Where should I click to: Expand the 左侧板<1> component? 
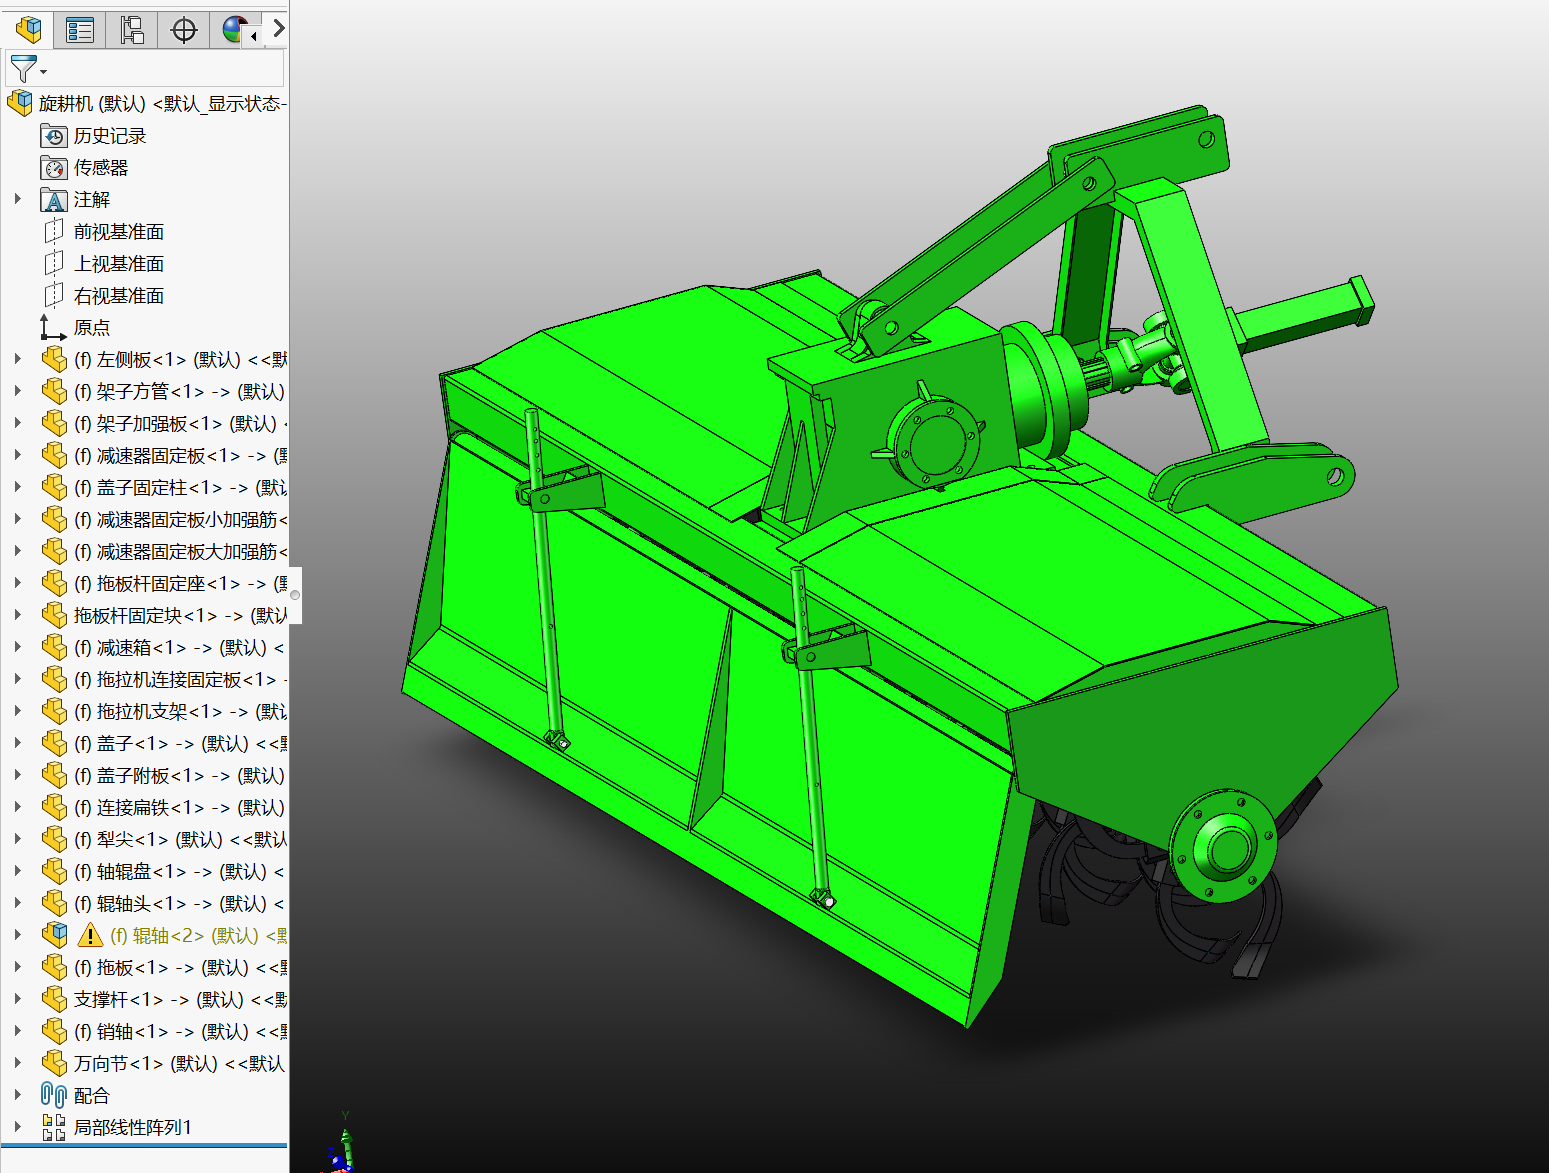click(x=17, y=359)
